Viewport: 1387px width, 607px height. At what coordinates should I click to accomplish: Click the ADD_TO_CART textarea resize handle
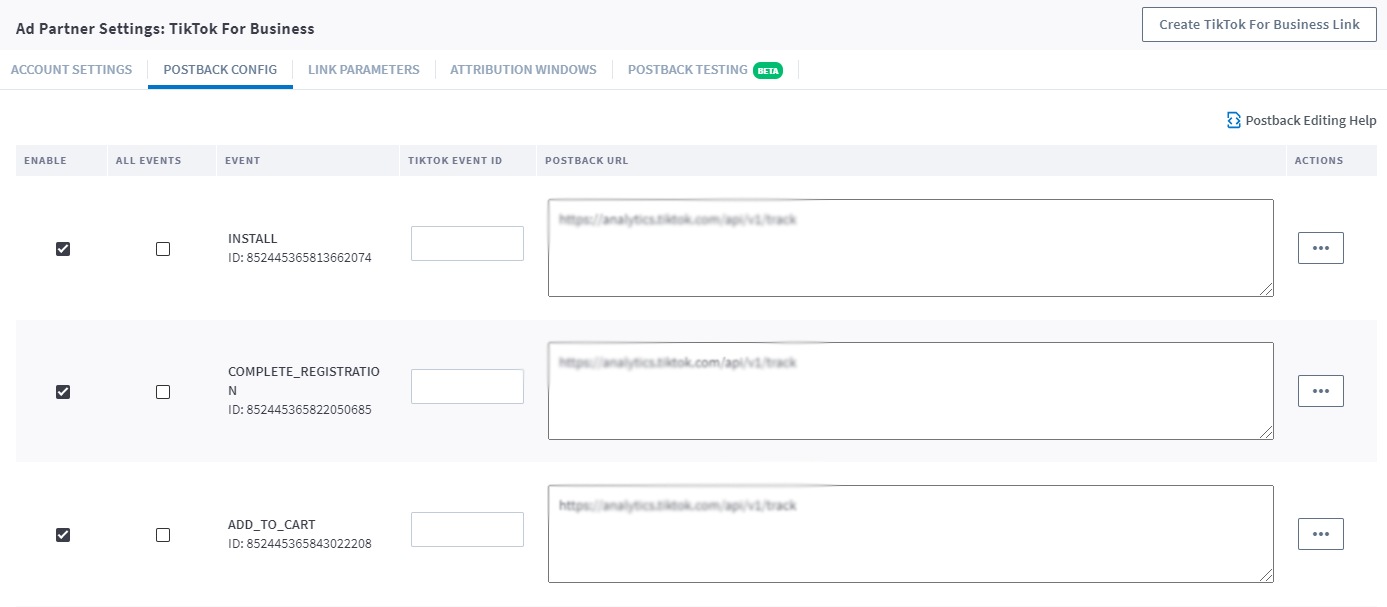coord(1267,576)
